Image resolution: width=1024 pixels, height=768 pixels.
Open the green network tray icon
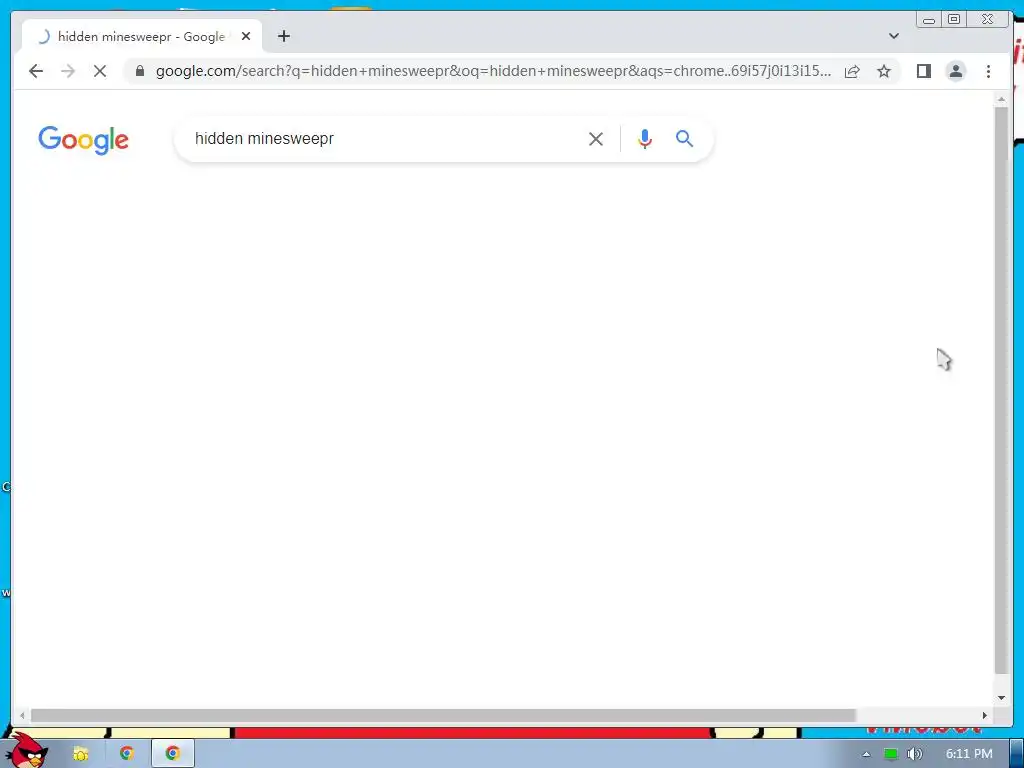[x=890, y=754]
